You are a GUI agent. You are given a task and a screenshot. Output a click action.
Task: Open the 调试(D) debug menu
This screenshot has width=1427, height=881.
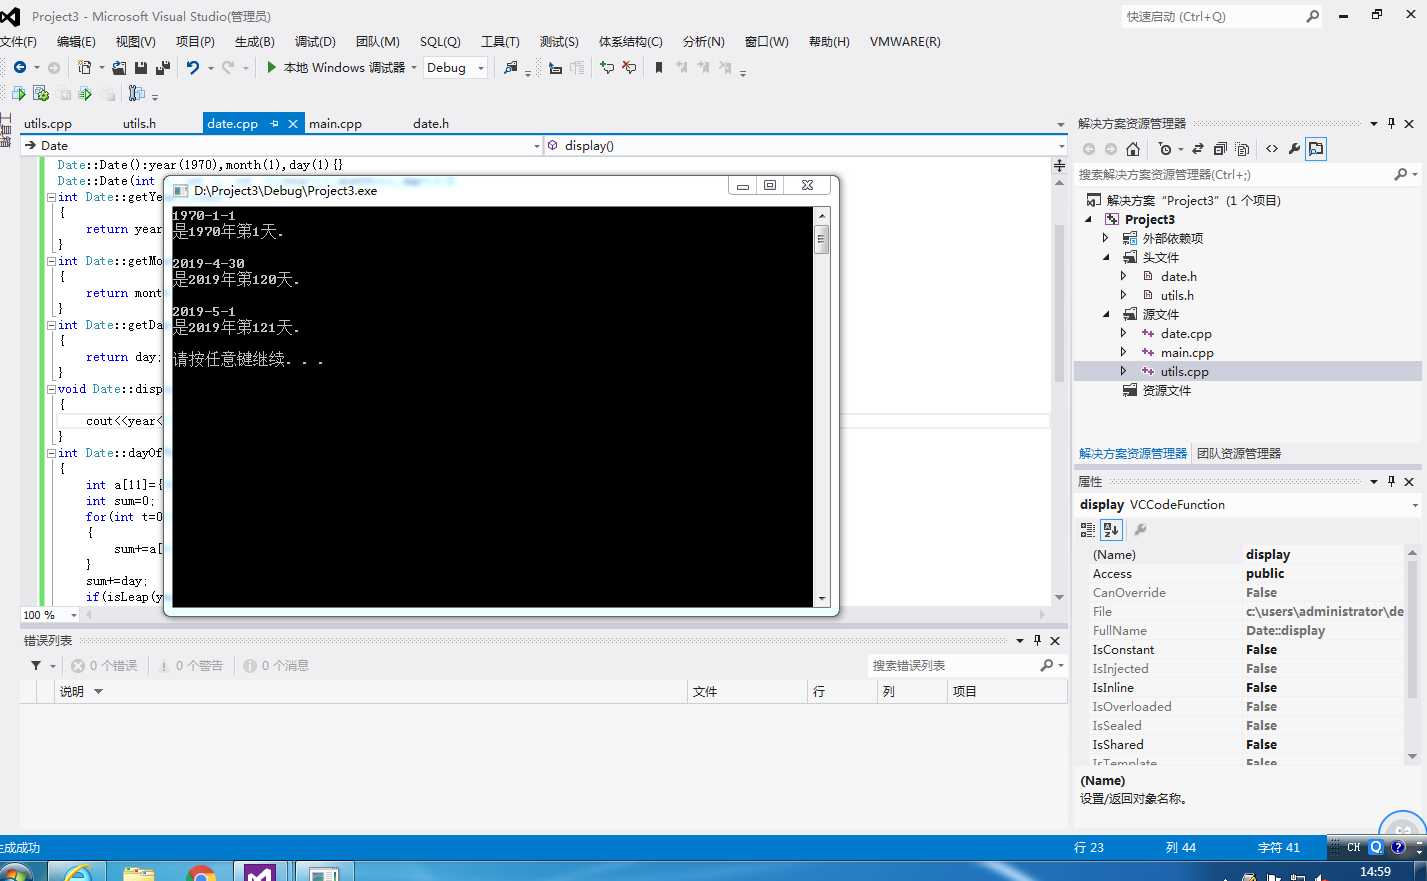315,41
